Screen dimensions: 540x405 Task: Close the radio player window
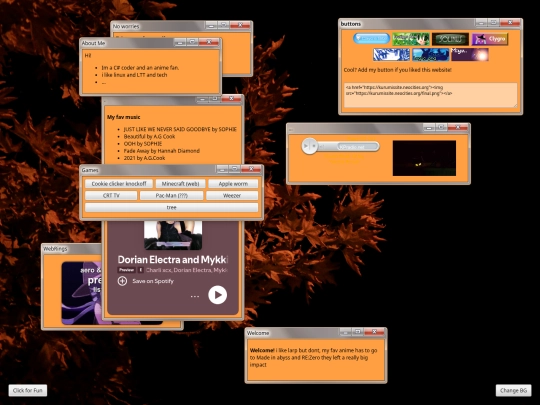[x=458, y=127]
